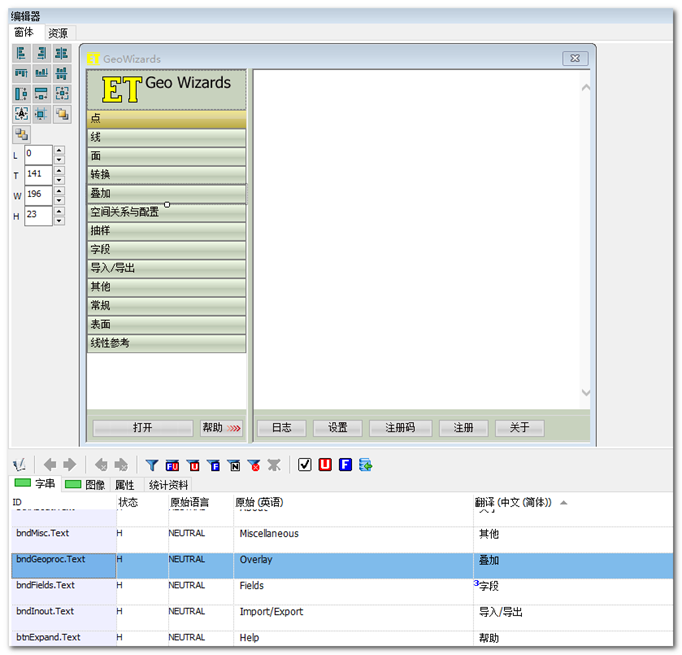Image resolution: width=682 pixels, height=655 pixels.
Task: Click the 日志 button
Action: [x=282, y=428]
